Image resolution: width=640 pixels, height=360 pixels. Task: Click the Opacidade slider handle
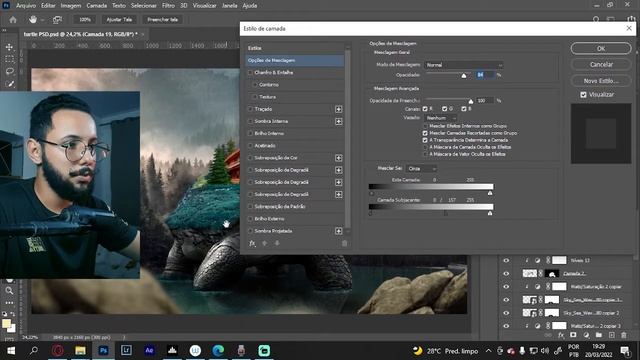click(464, 76)
